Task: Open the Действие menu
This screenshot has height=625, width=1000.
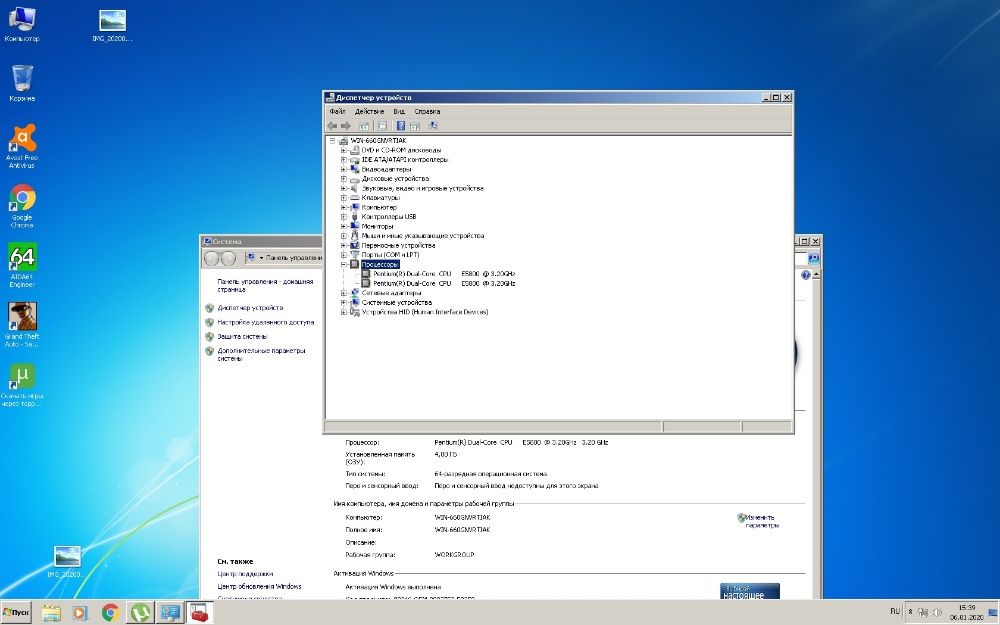Action: click(368, 111)
